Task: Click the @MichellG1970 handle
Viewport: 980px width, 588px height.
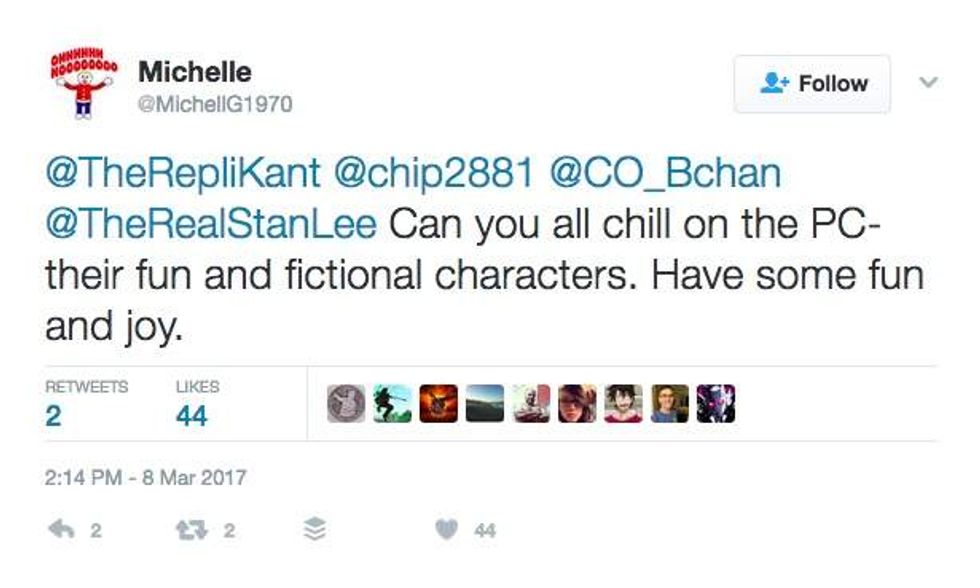Action: 215,103
